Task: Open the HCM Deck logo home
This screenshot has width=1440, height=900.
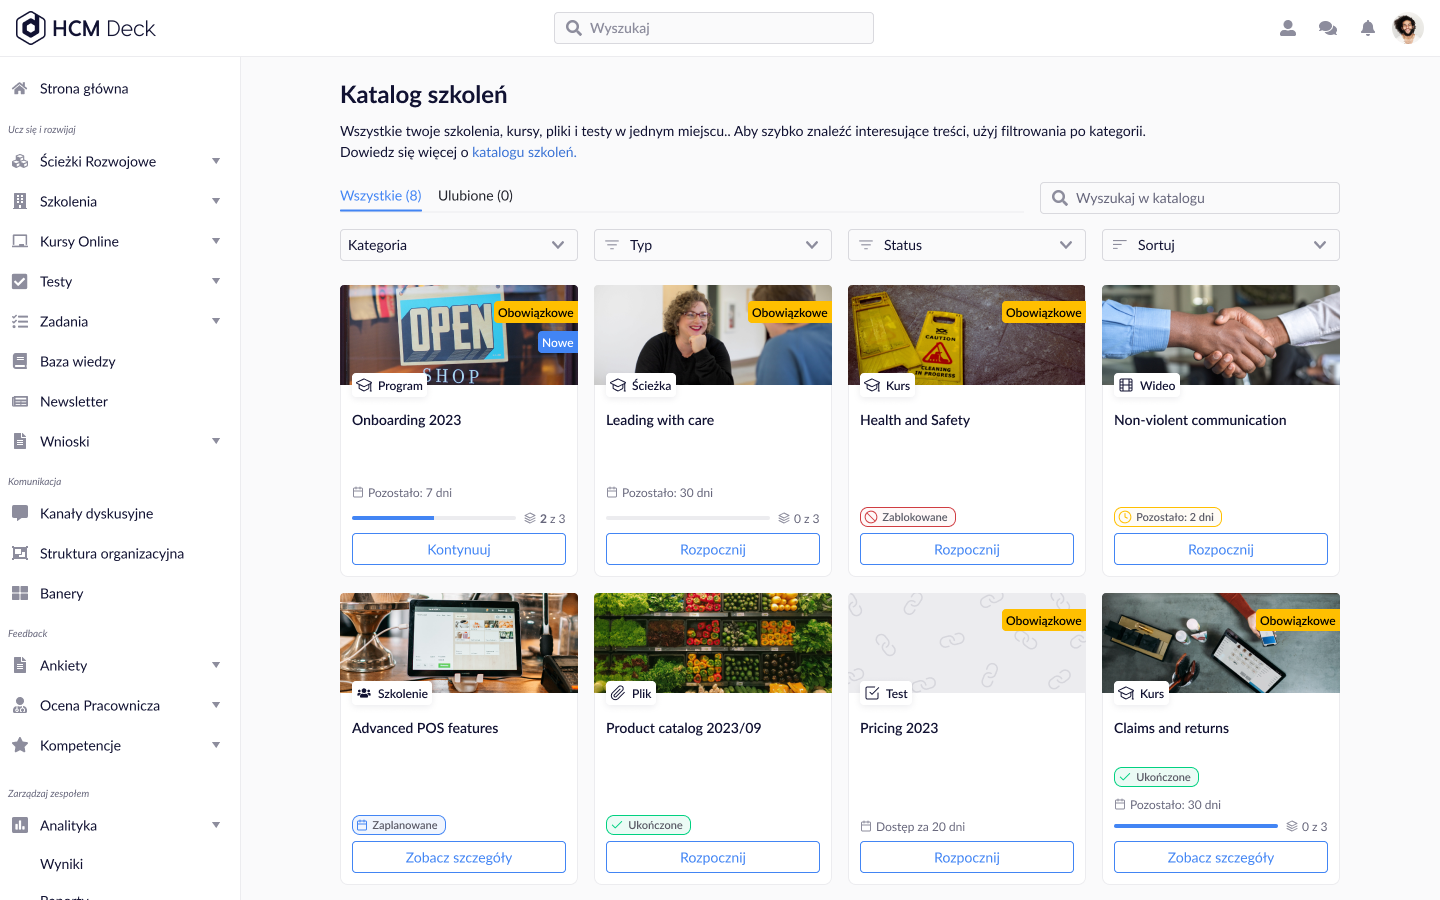Action: point(86,28)
